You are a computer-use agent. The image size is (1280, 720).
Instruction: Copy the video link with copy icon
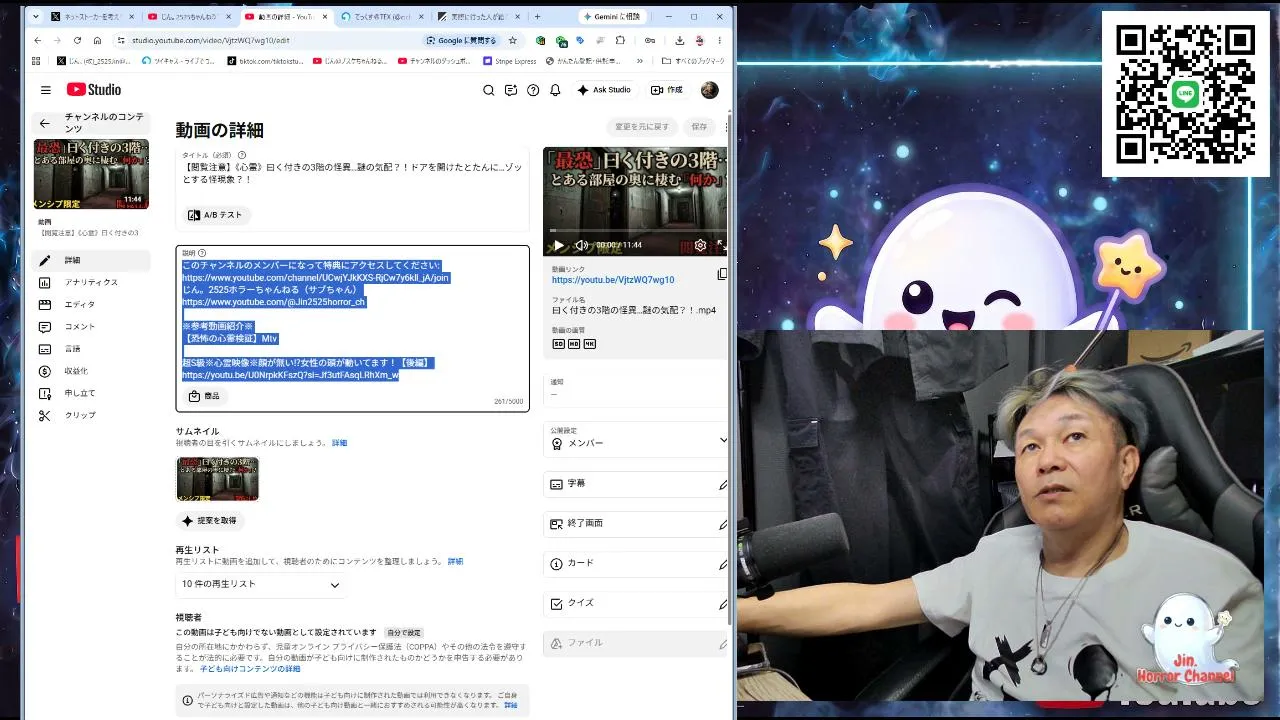[722, 274]
